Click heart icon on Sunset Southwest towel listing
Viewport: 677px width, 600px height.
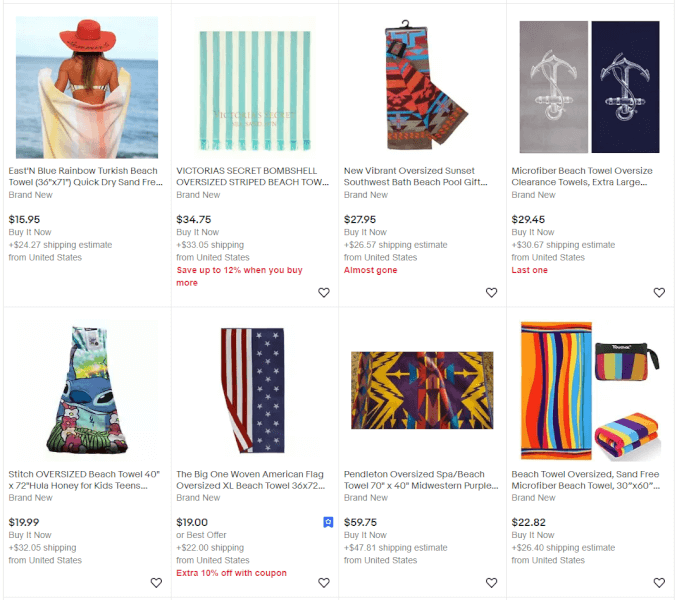pyautogui.click(x=491, y=293)
